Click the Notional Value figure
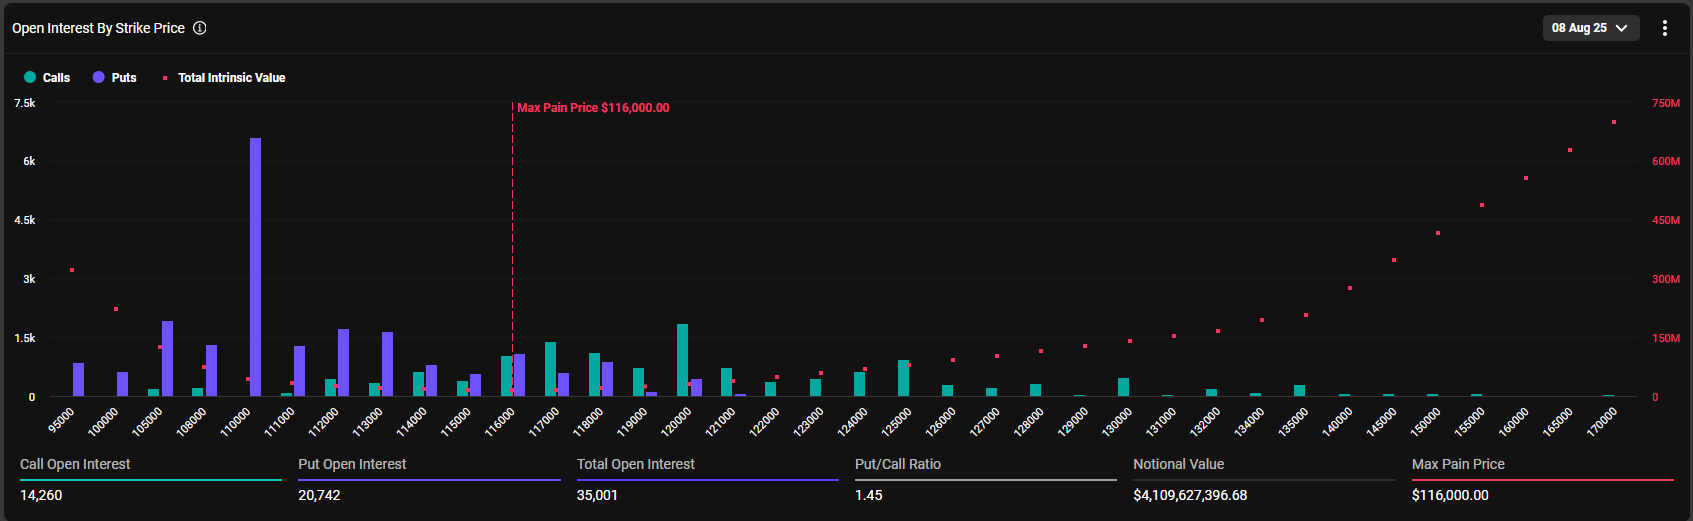This screenshot has height=521, width=1693. 1190,495
